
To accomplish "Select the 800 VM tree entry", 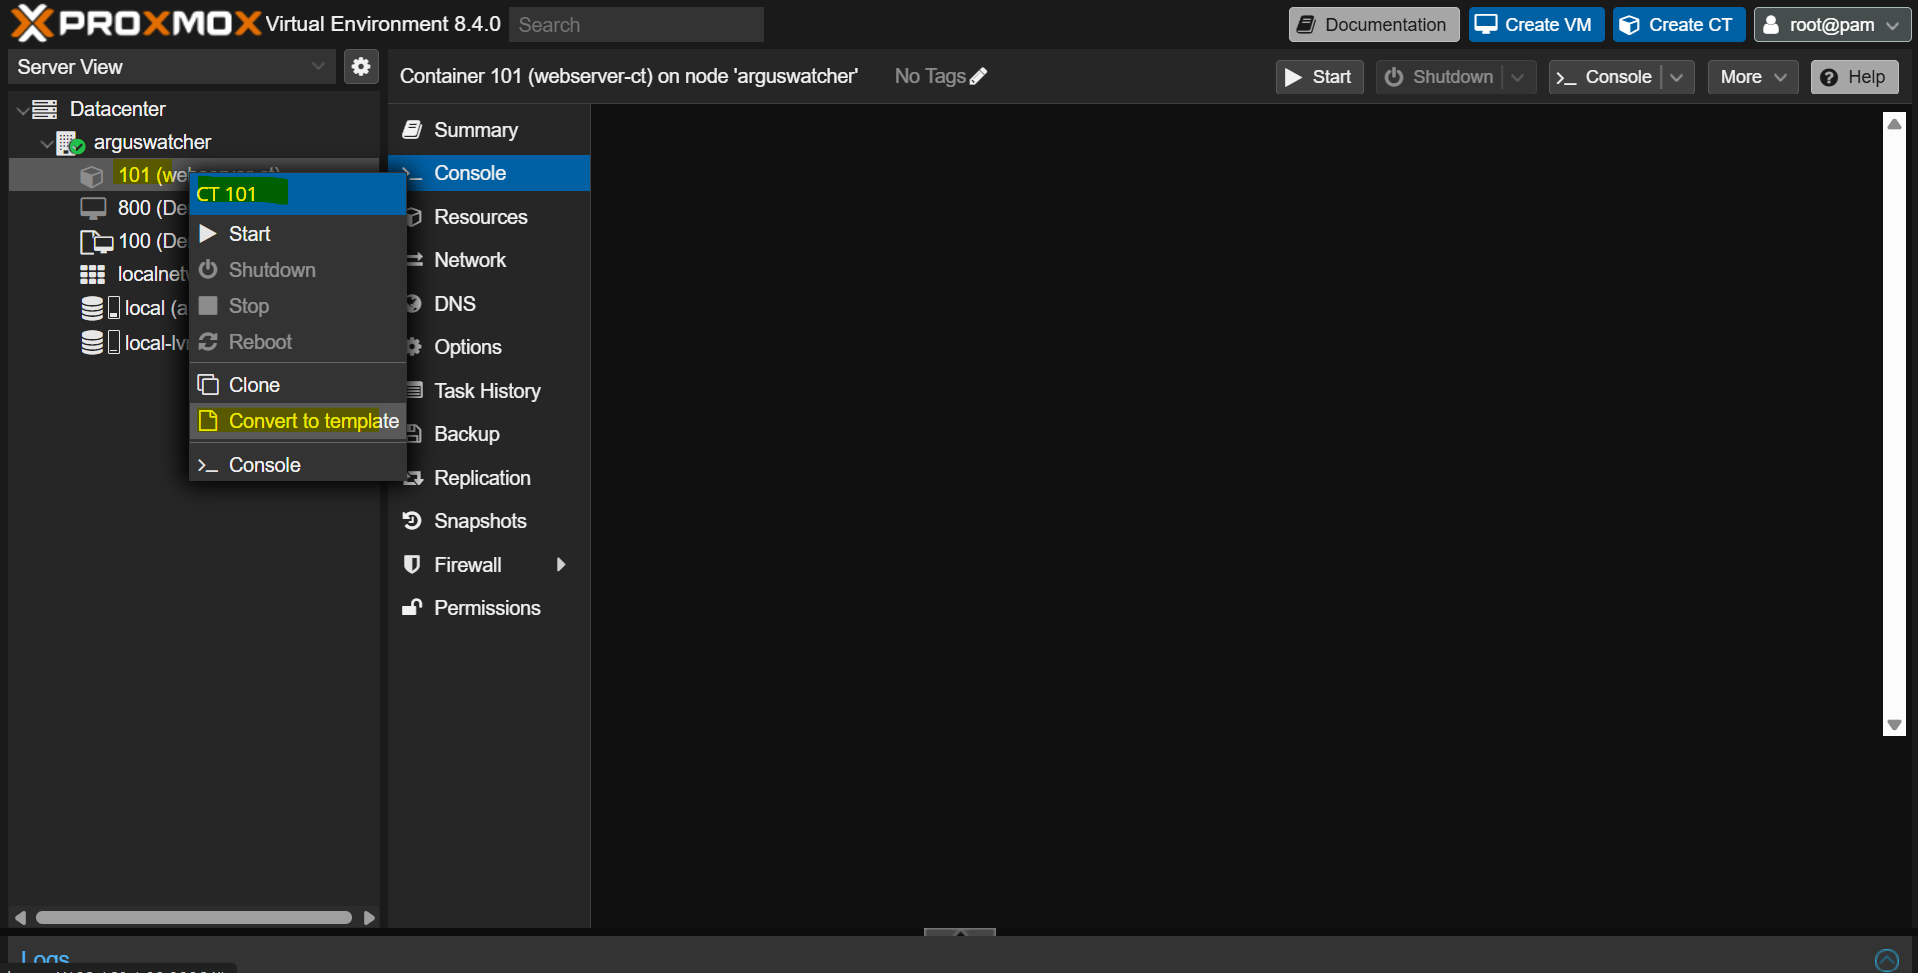I will [x=152, y=208].
